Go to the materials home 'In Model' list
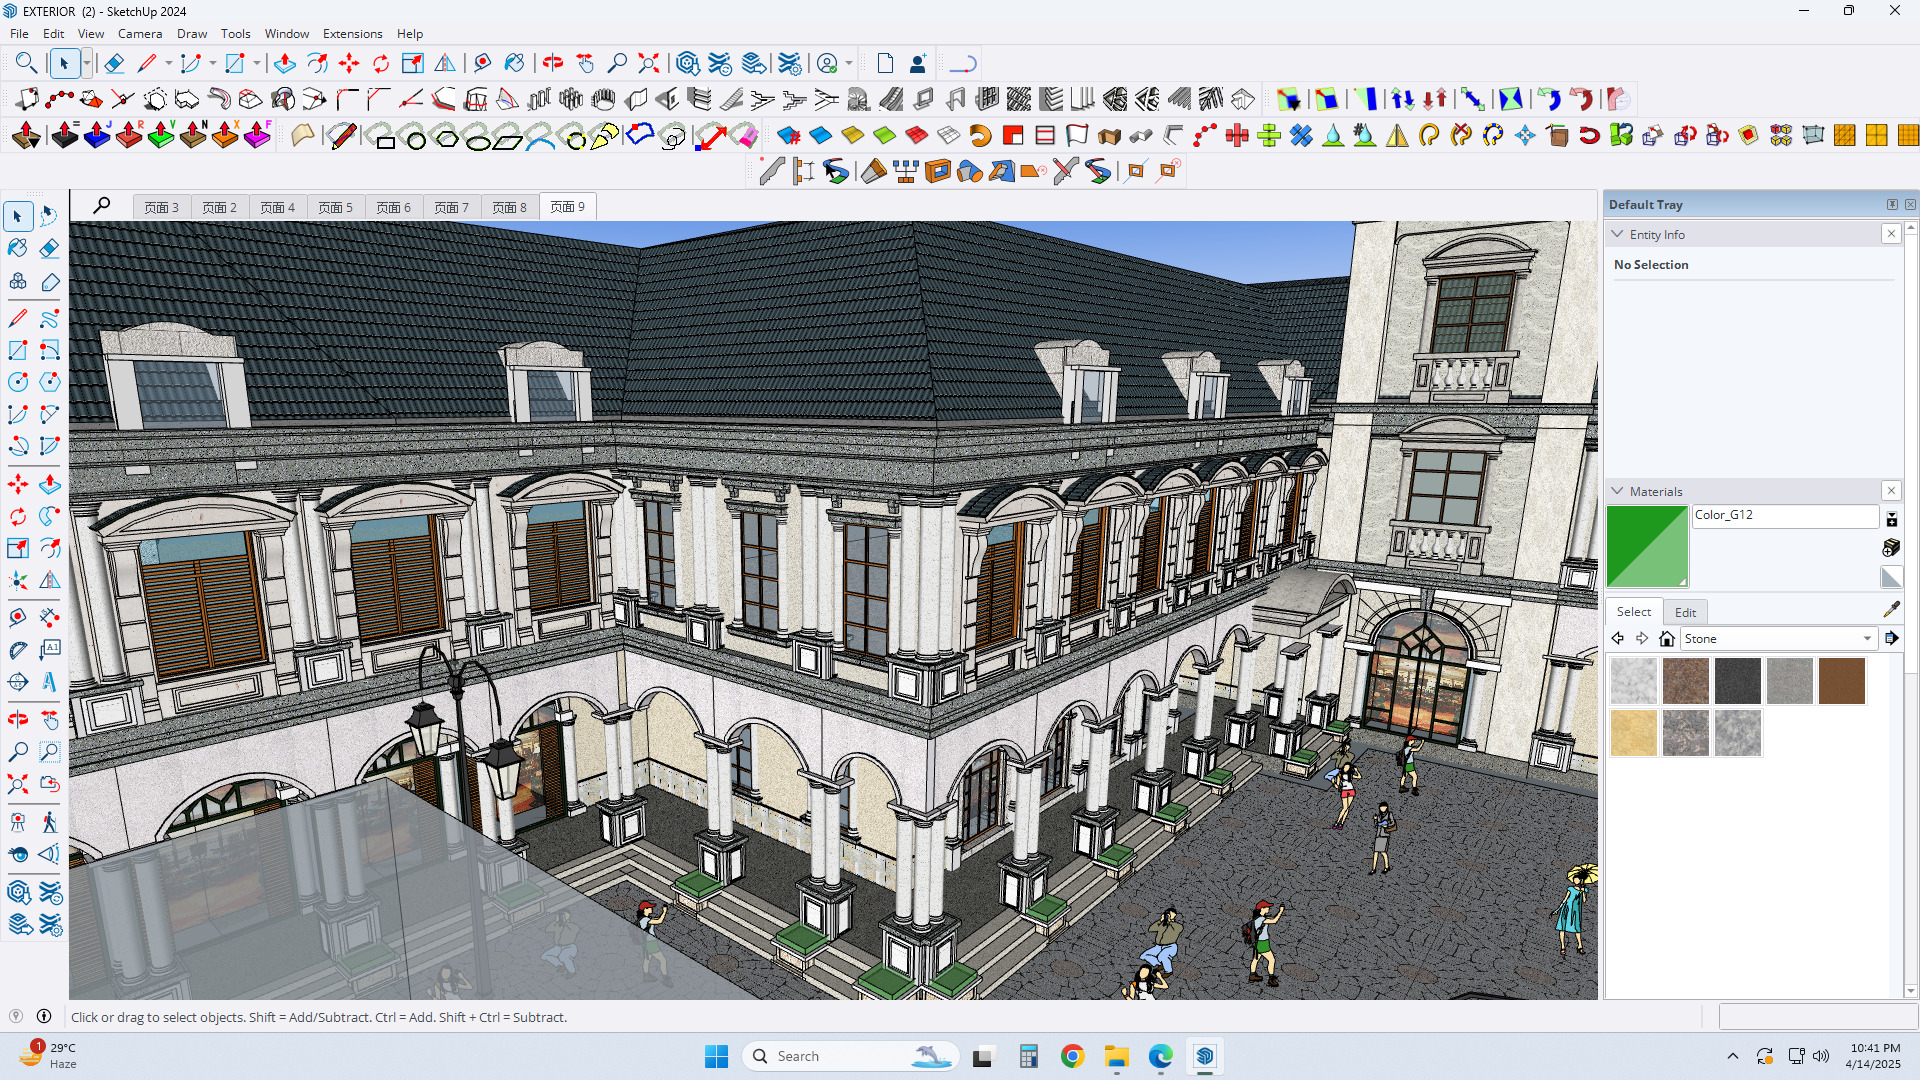1920x1080 pixels. tap(1666, 638)
